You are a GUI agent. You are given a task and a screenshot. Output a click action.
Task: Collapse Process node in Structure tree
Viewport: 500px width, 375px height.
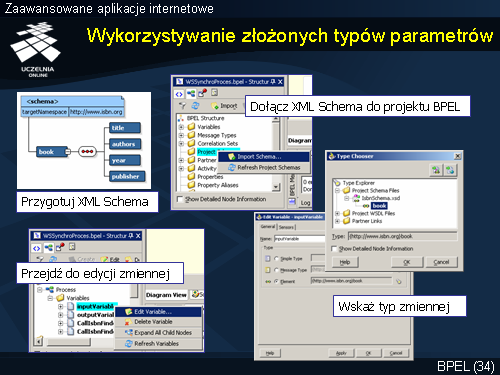40,289
